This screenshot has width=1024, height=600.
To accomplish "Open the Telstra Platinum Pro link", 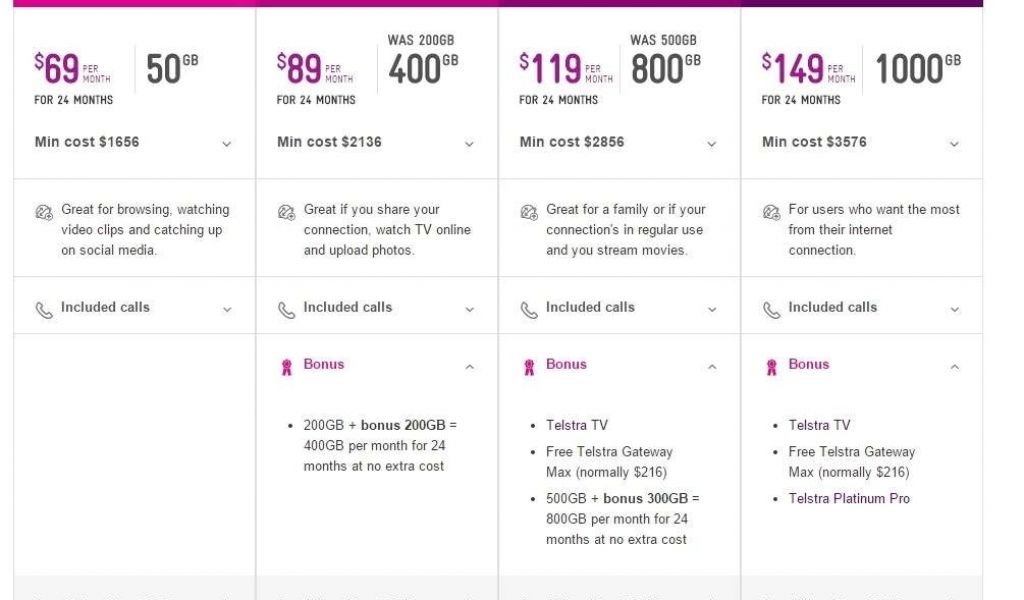I will pos(849,498).
